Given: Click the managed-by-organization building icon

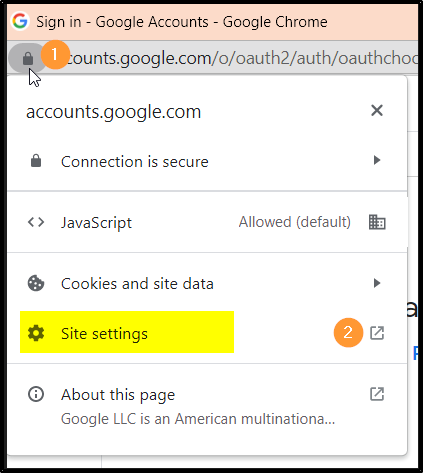Looking at the screenshot, I should 377,222.
